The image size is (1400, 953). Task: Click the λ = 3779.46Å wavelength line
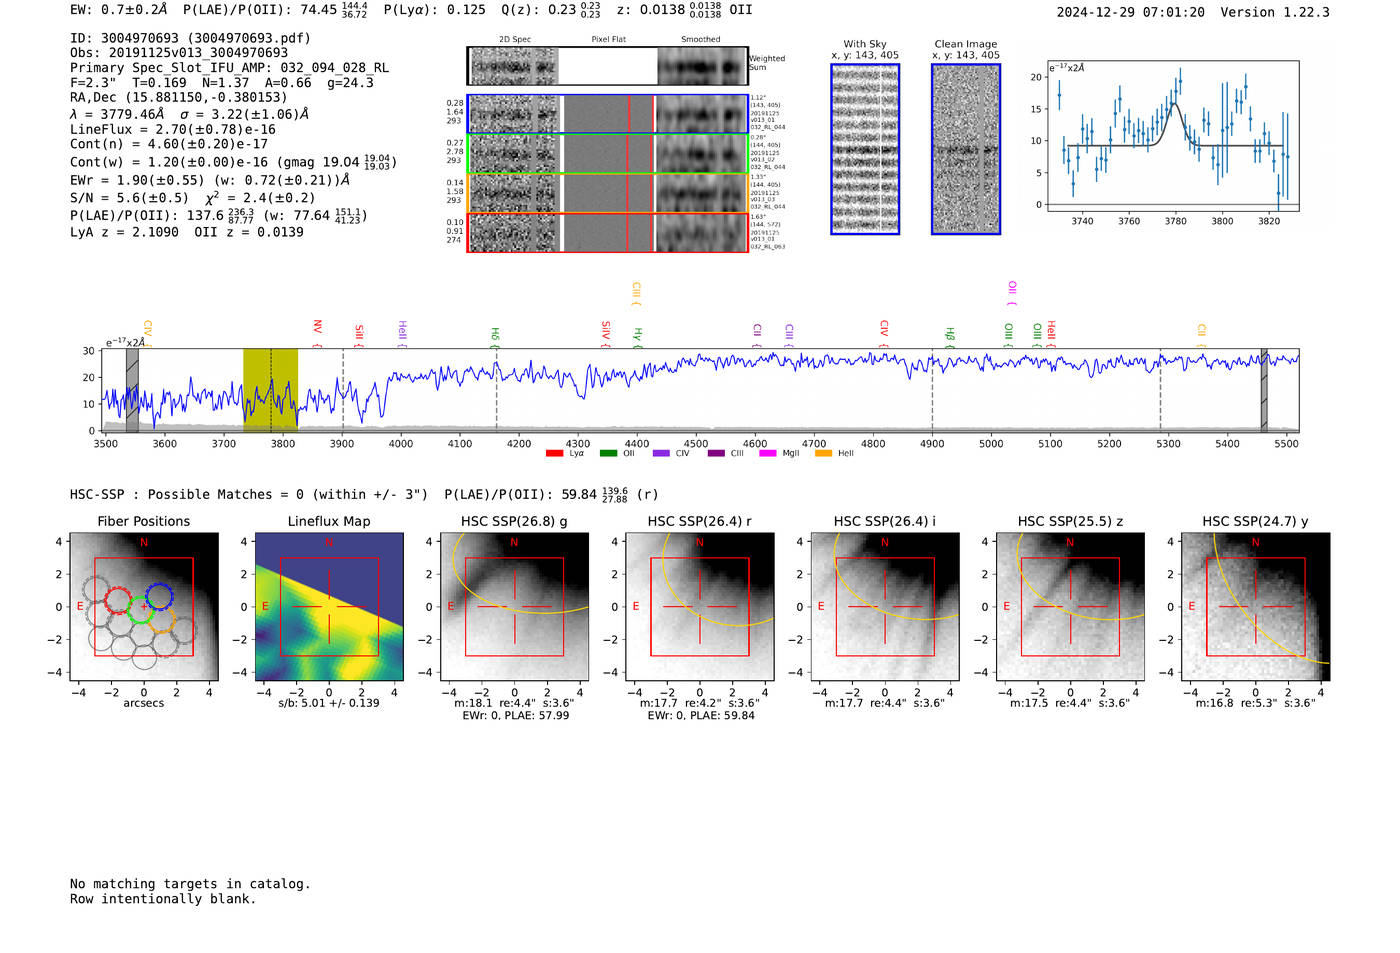pos(190,114)
